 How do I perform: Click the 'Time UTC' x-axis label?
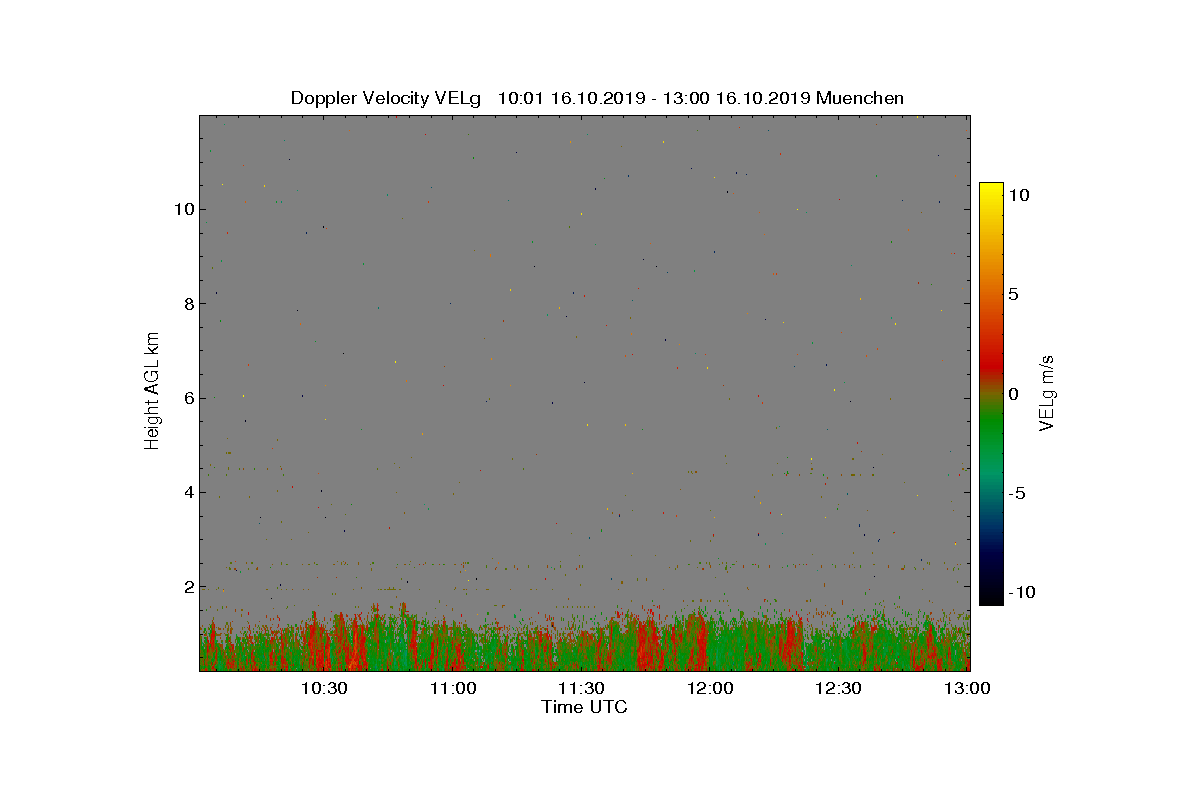coord(584,707)
